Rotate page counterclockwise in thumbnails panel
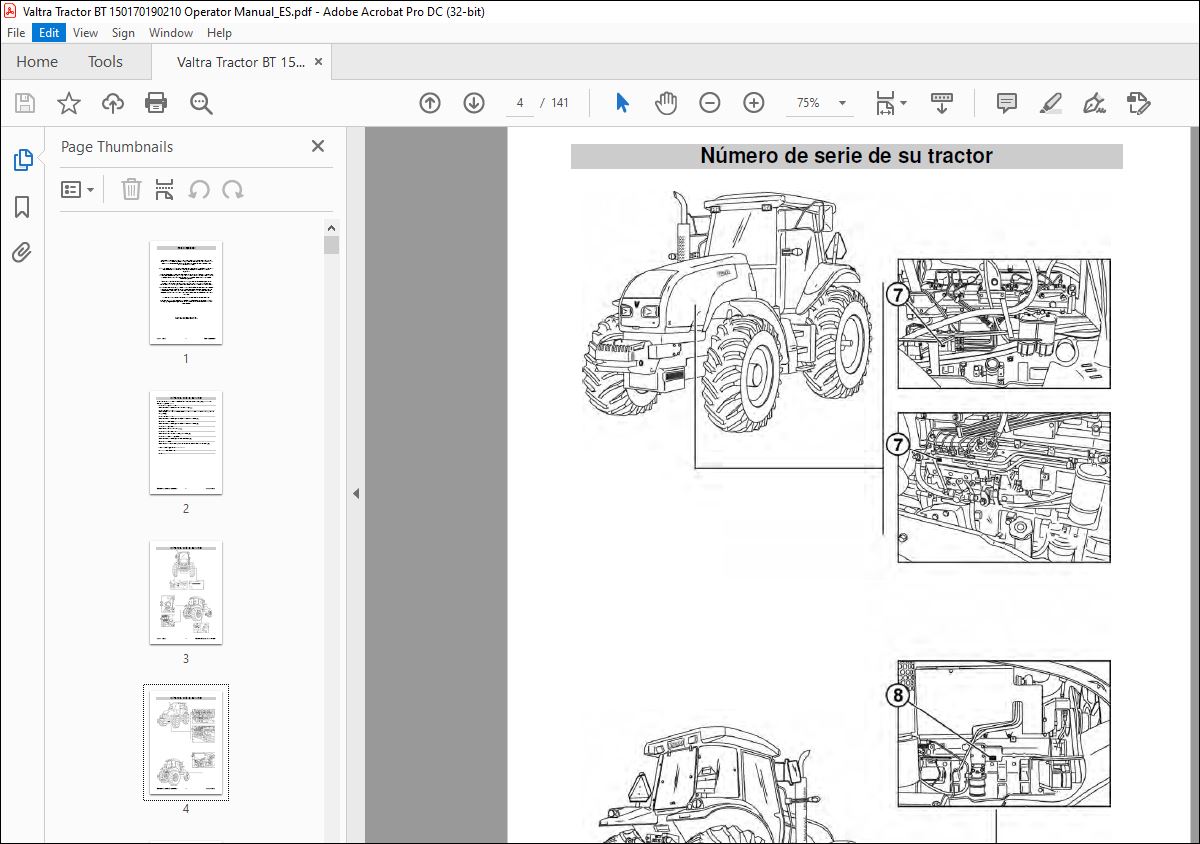1200x844 pixels. point(199,189)
